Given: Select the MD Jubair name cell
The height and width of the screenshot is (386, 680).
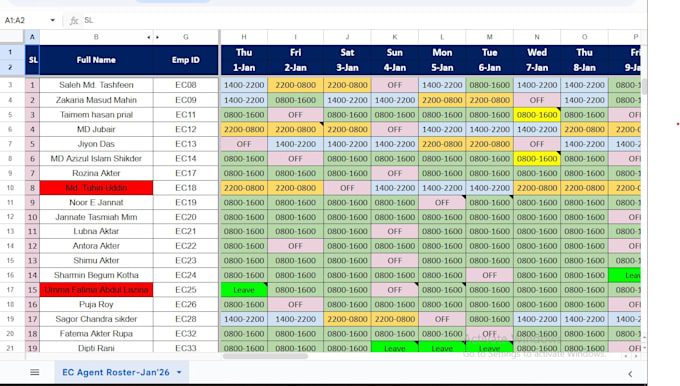Looking at the screenshot, I should (96, 129).
